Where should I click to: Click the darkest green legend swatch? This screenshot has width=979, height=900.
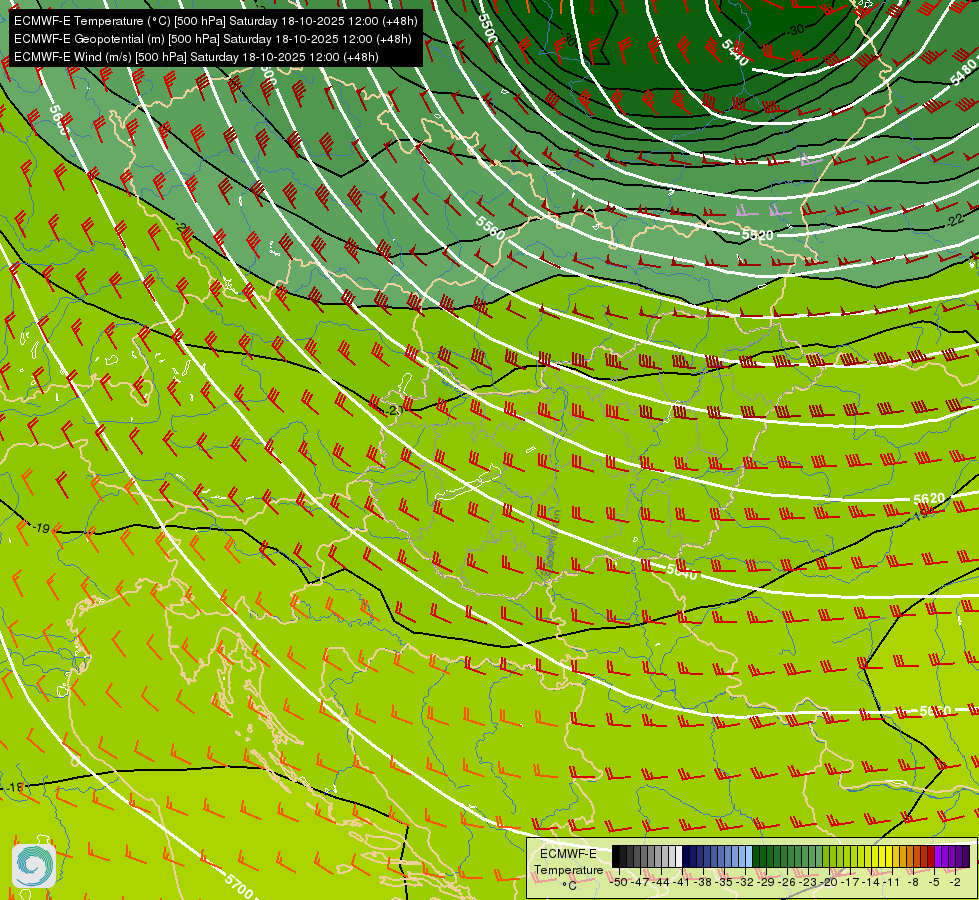click(756, 856)
